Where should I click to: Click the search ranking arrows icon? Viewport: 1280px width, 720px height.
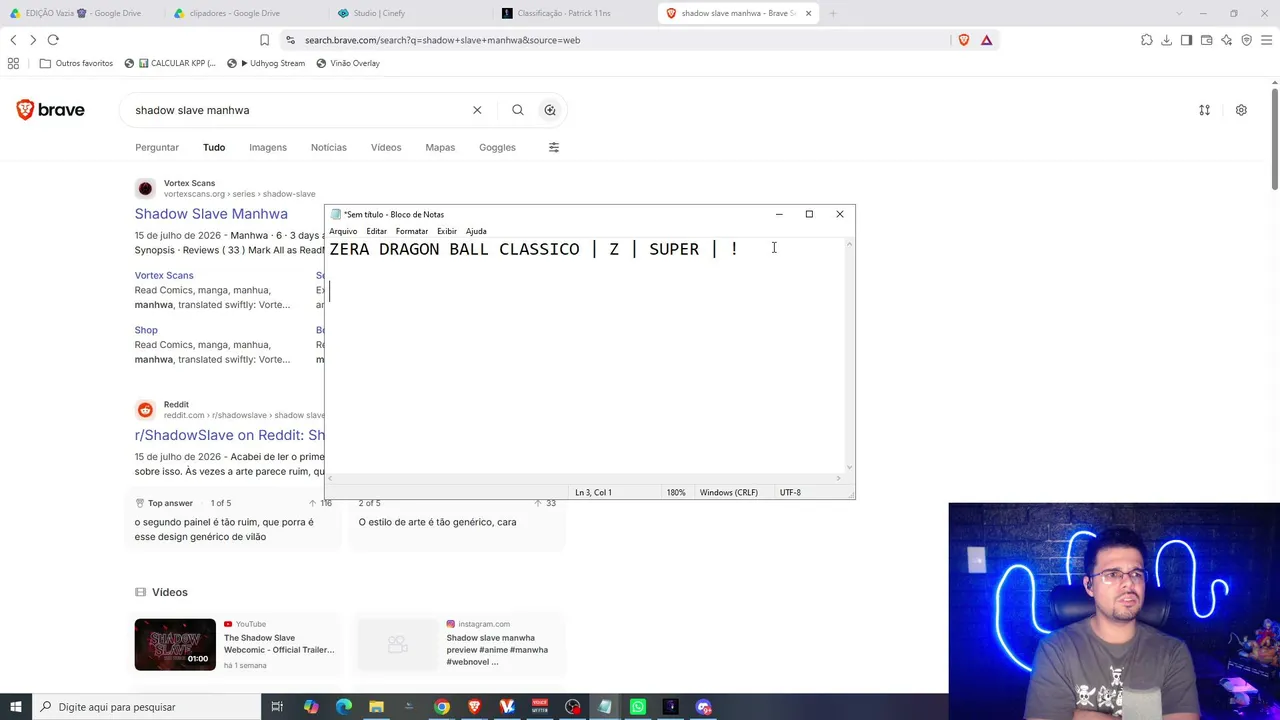1204,110
